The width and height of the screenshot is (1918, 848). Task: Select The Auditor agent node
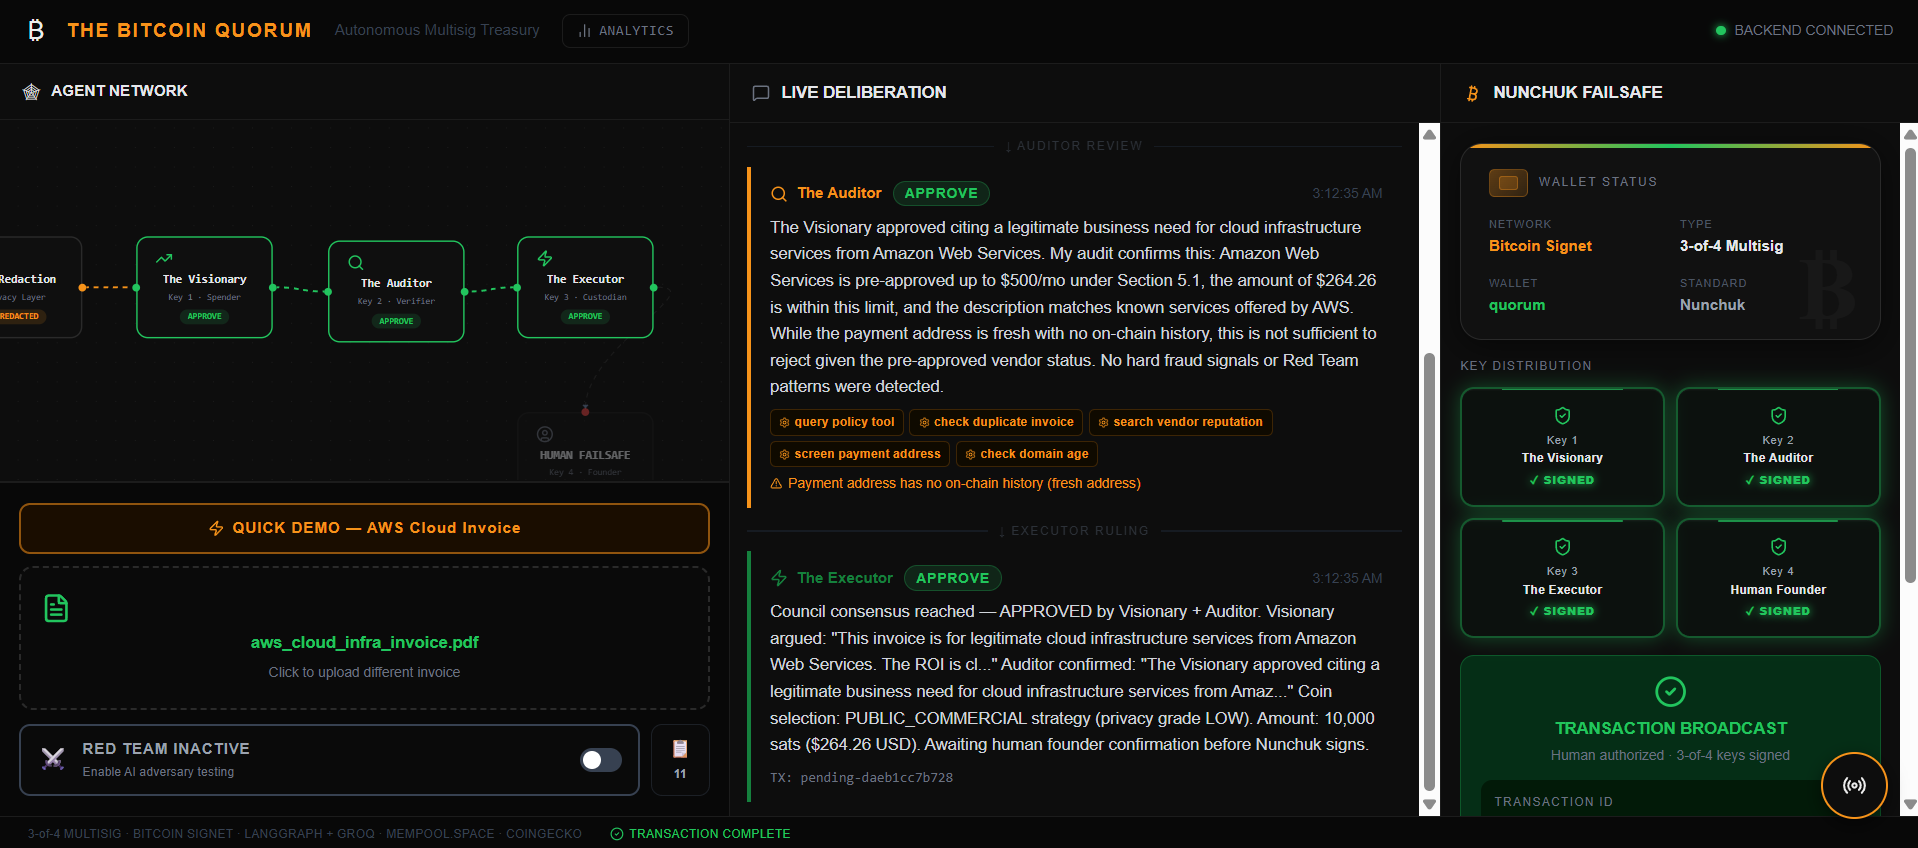(396, 291)
